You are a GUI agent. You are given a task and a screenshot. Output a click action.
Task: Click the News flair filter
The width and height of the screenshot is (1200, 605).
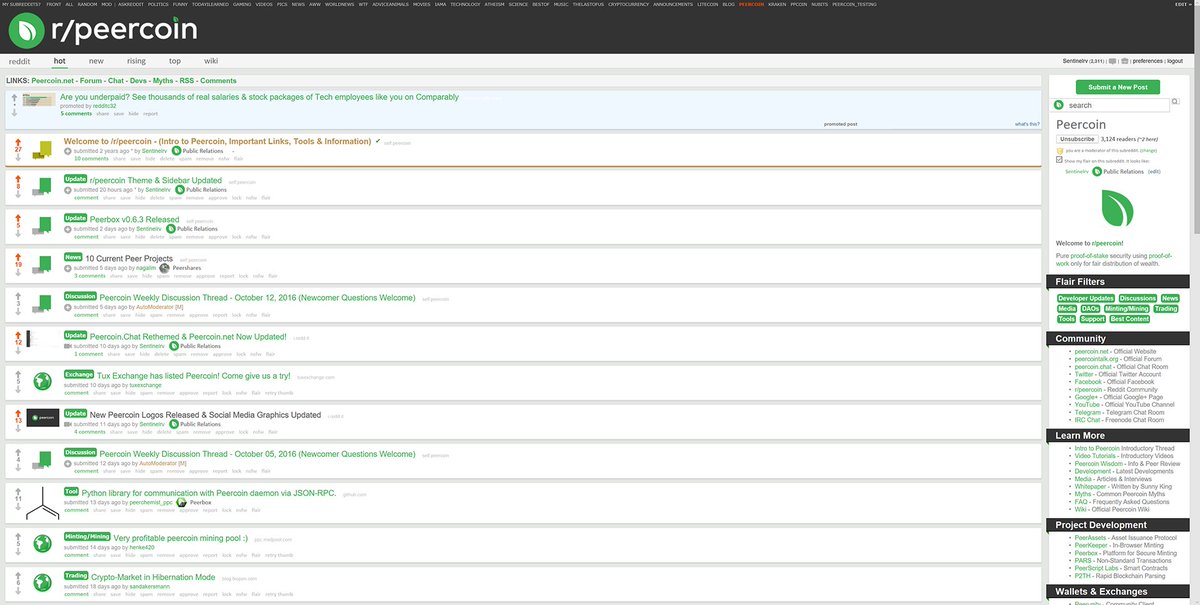1170,298
